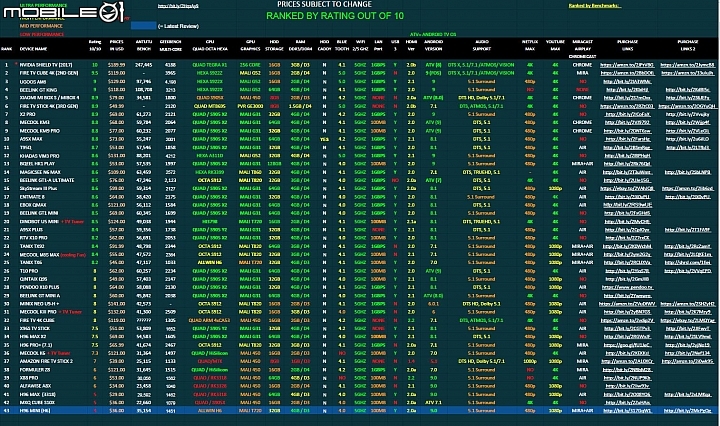The image size is (720, 426).
Task: Open the purchase link for UGOOS AM6
Action: 627,81
